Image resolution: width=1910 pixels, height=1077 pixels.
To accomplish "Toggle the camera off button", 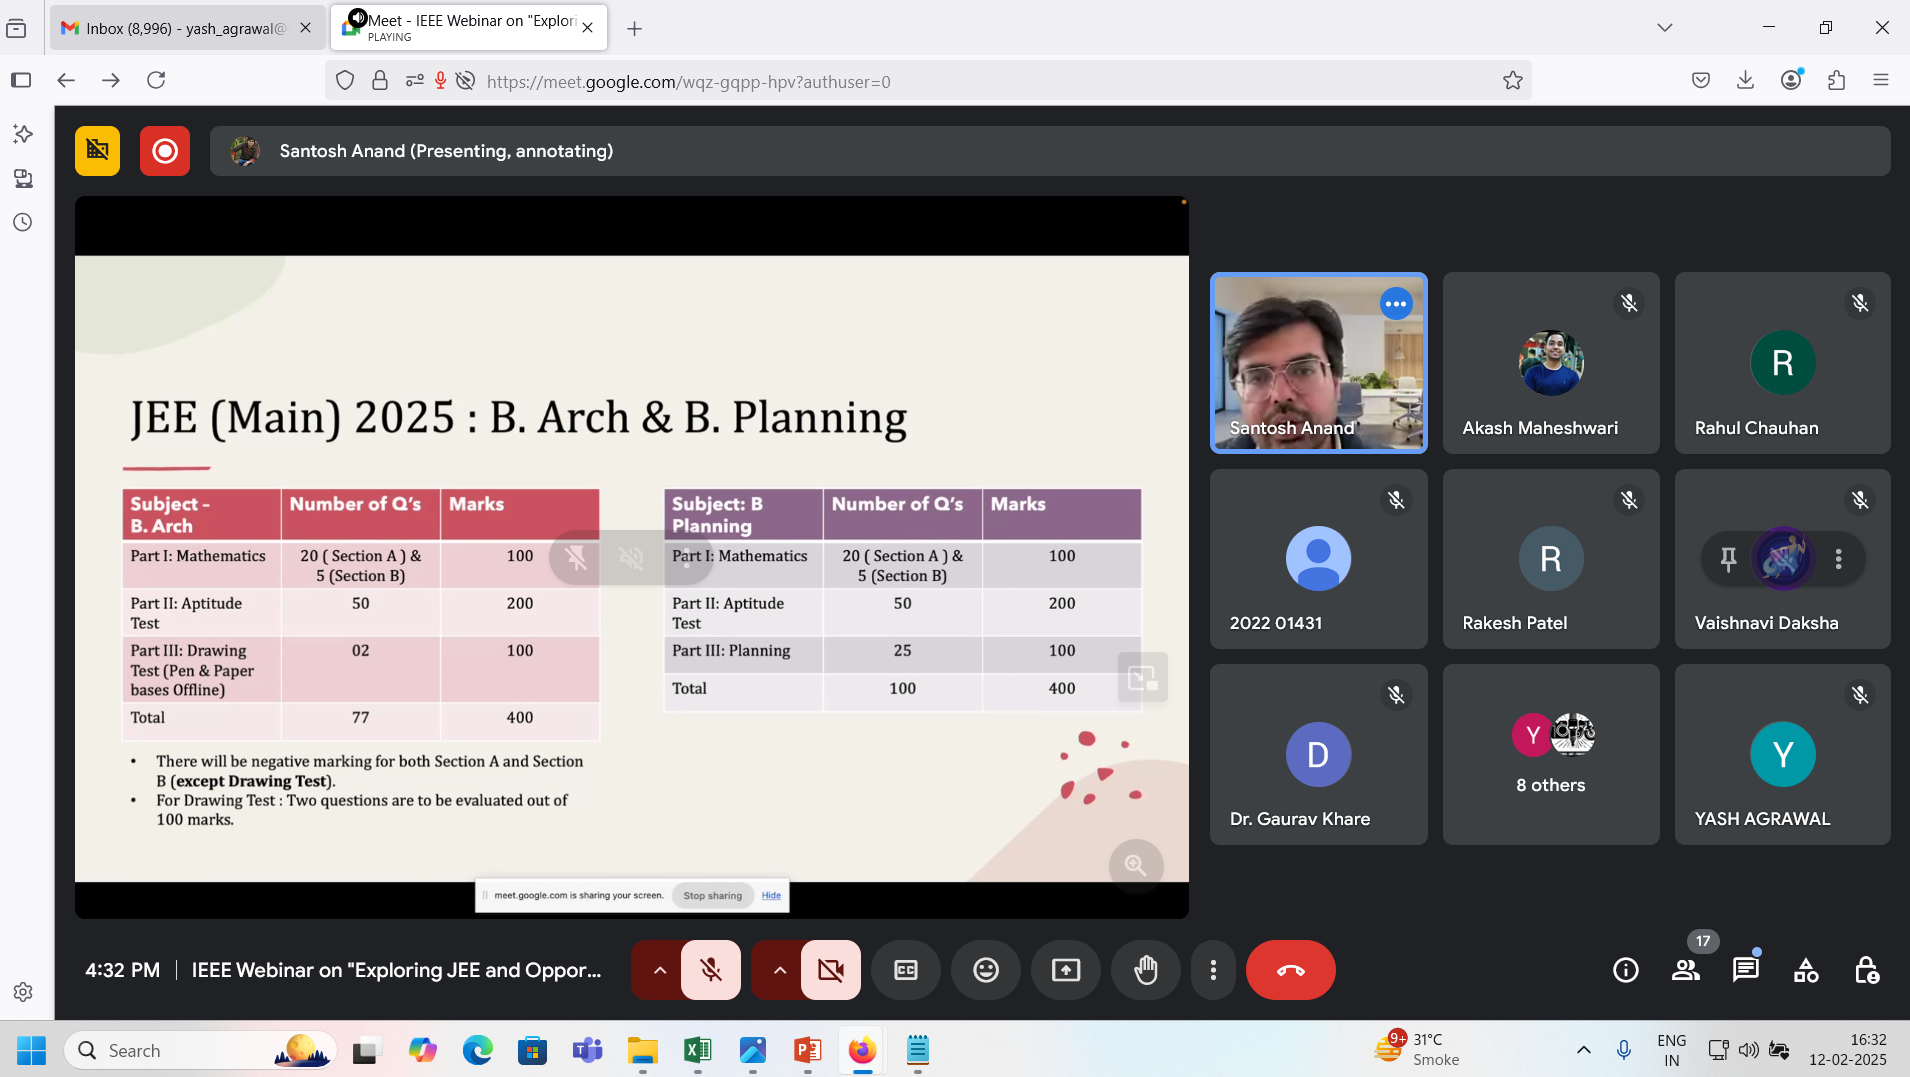I will pyautogui.click(x=830, y=970).
